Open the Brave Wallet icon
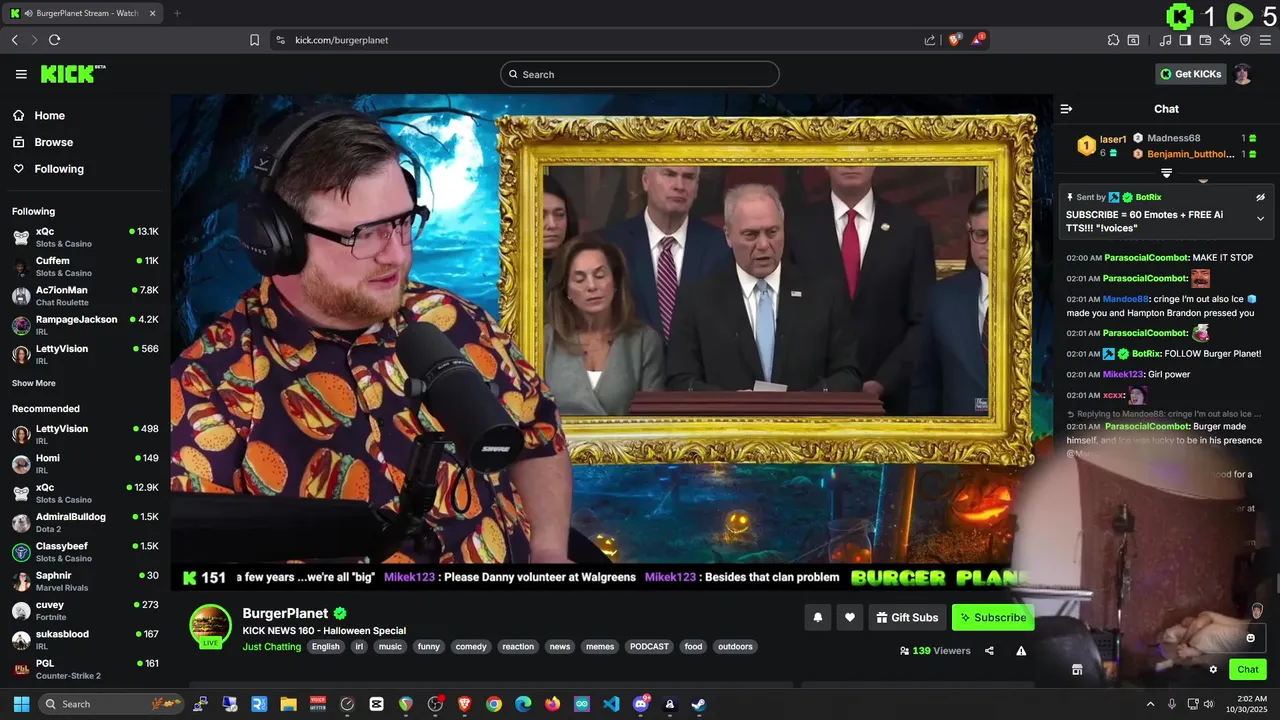This screenshot has height=720, width=1280. click(1205, 40)
